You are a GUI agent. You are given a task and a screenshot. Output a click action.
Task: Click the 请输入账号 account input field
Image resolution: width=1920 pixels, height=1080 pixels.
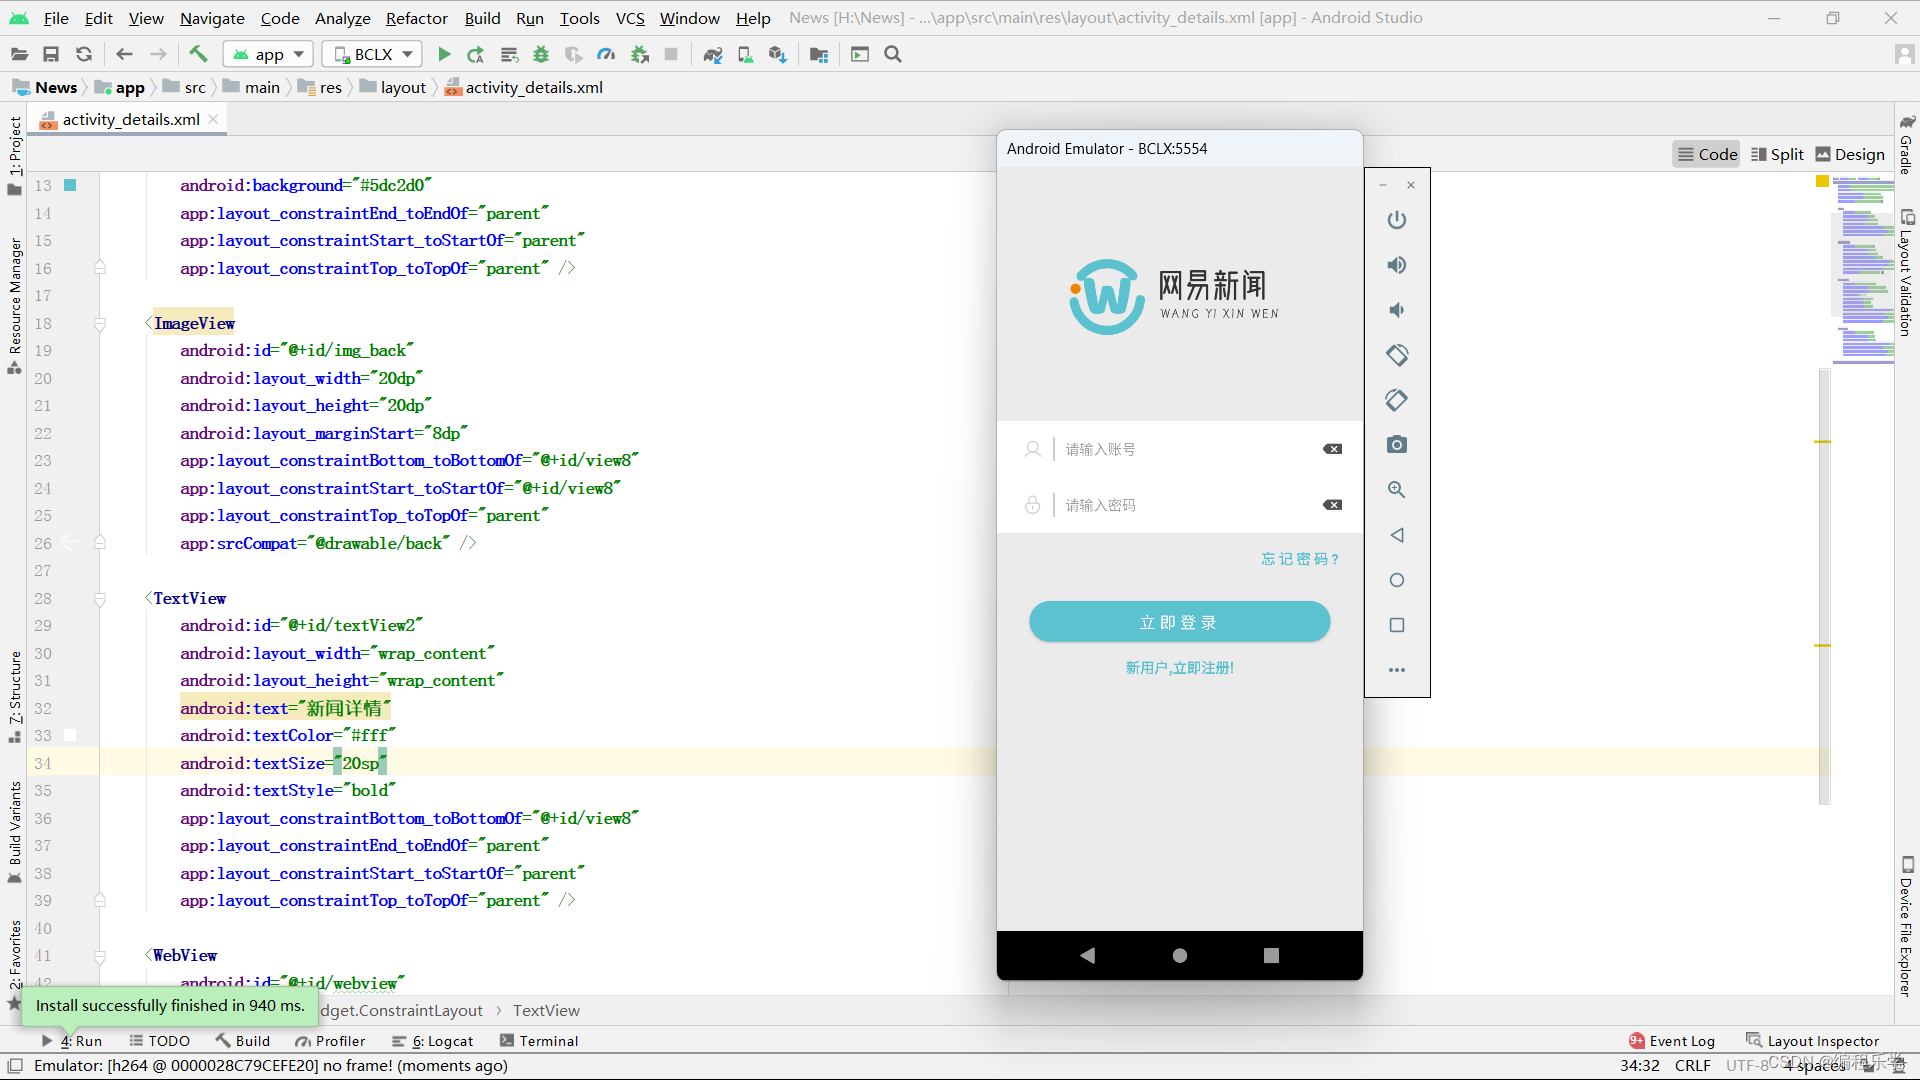coord(1150,449)
